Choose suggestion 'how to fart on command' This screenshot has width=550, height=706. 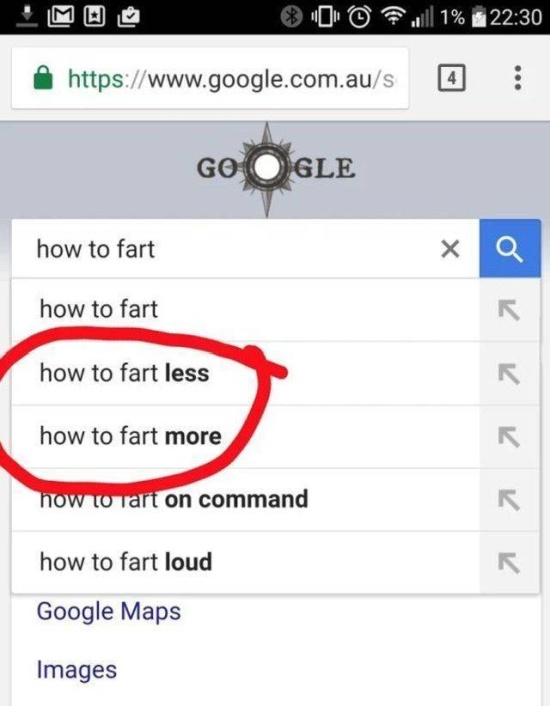[x=246, y=499]
